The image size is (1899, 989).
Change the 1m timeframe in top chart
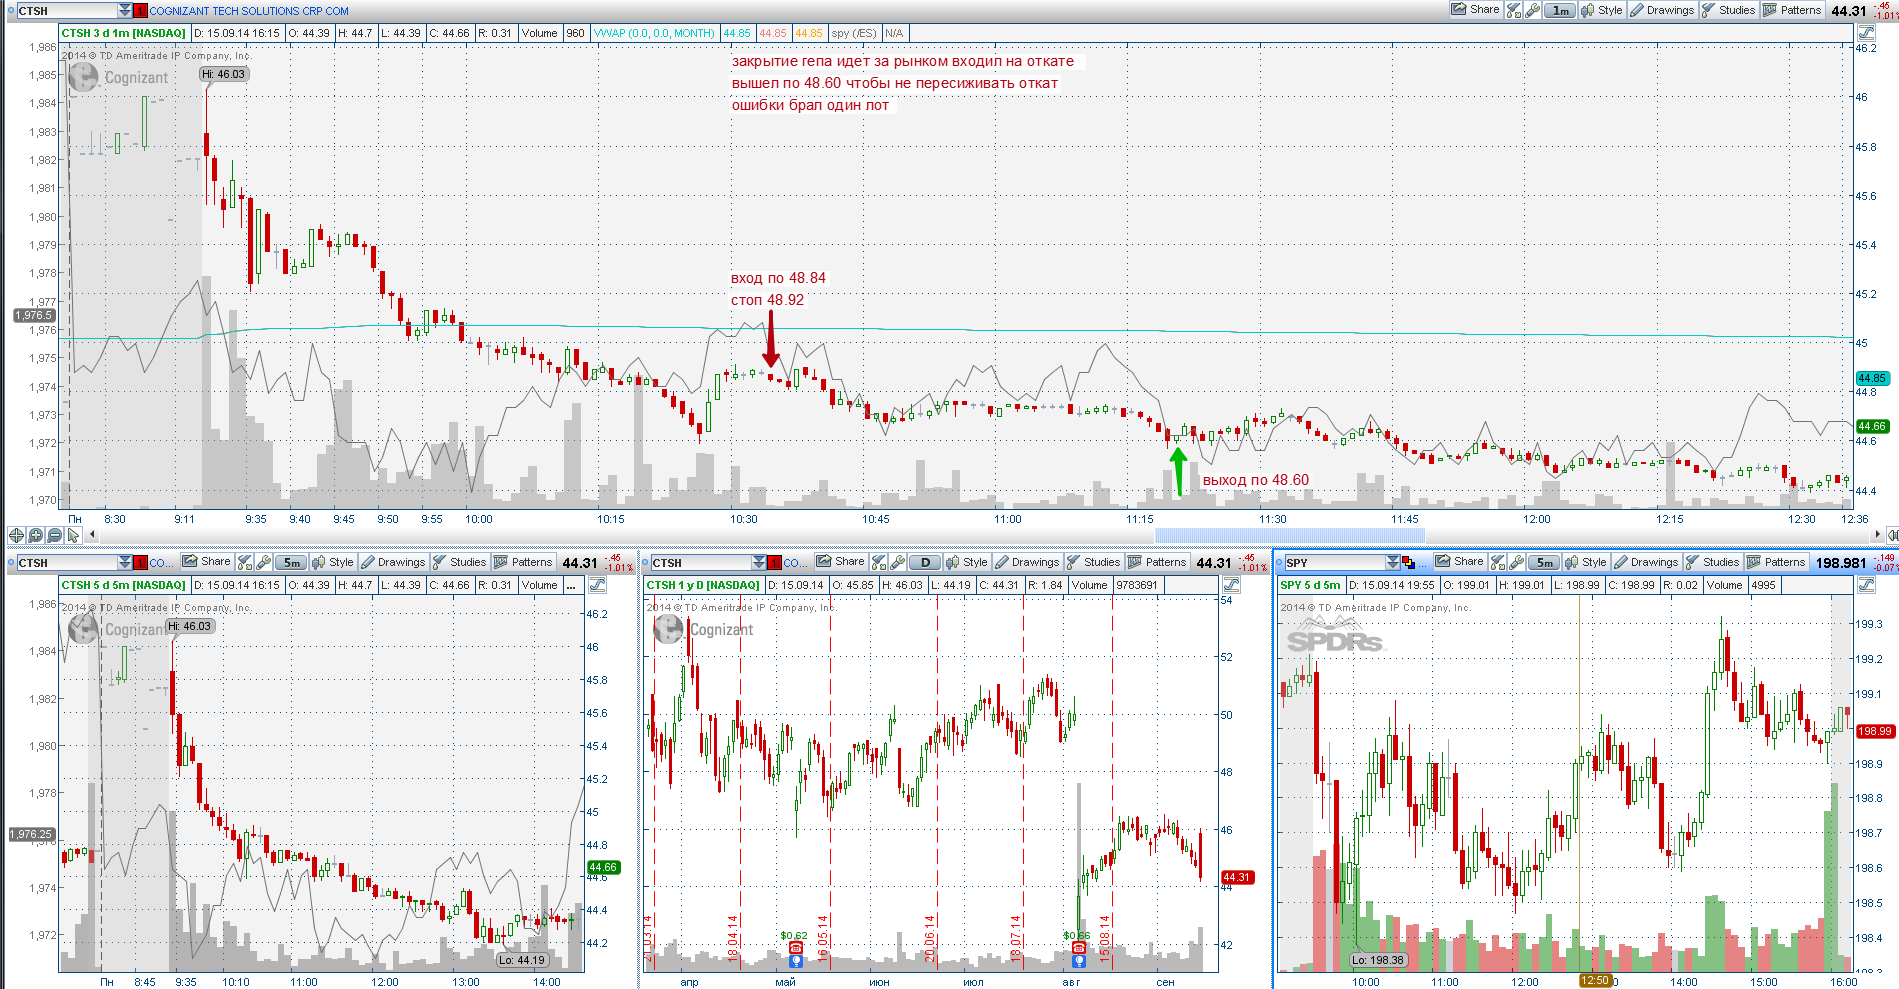point(1560,10)
